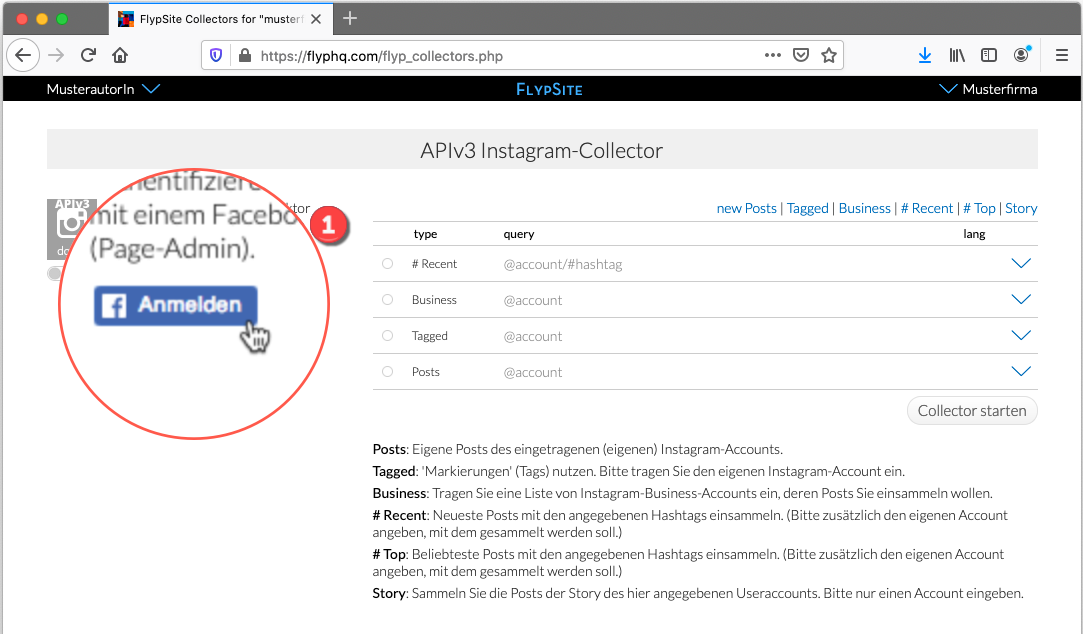Click the lang column header
This screenshot has width=1083, height=634.
click(974, 234)
